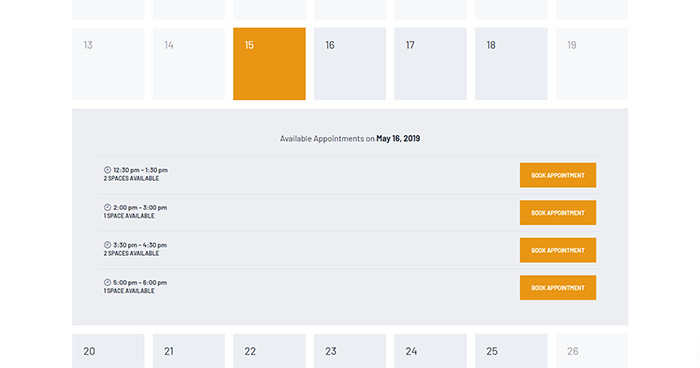Select day 16 in the calendar

[350, 64]
